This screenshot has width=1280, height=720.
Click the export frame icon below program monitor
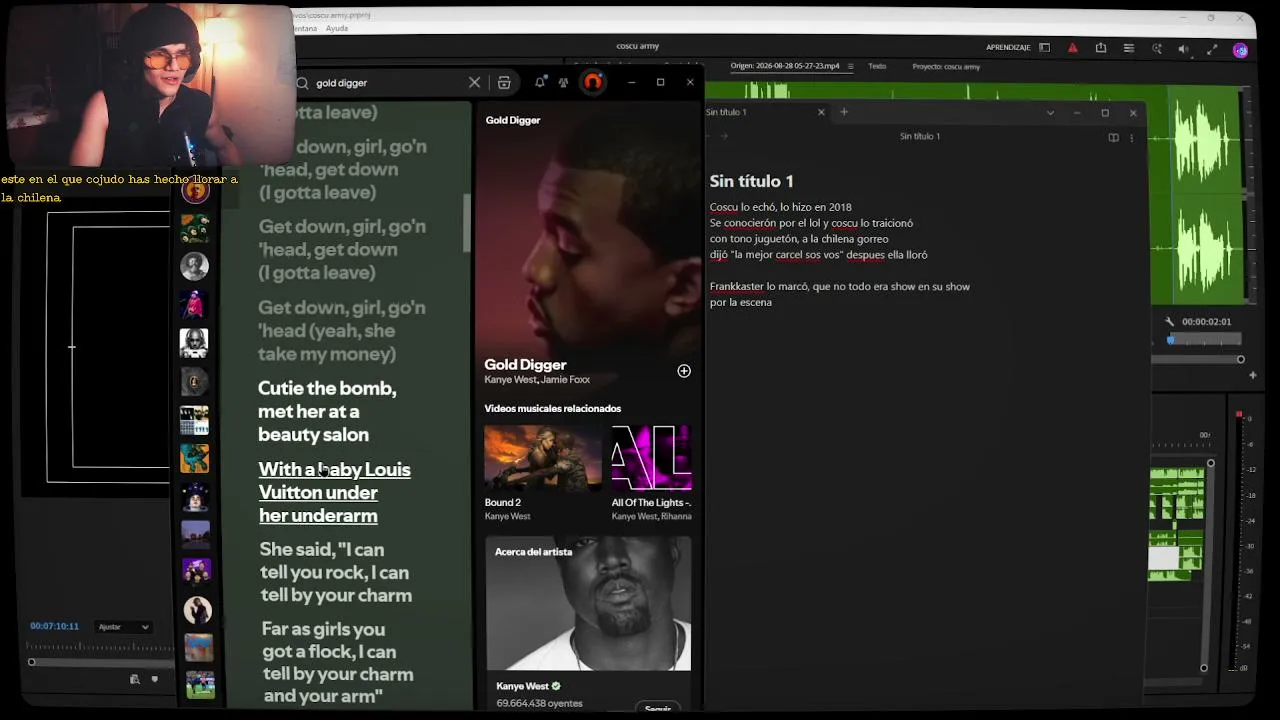[135, 680]
